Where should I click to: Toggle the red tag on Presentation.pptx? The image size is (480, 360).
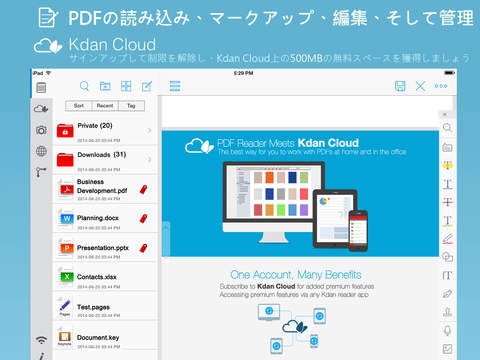143,248
